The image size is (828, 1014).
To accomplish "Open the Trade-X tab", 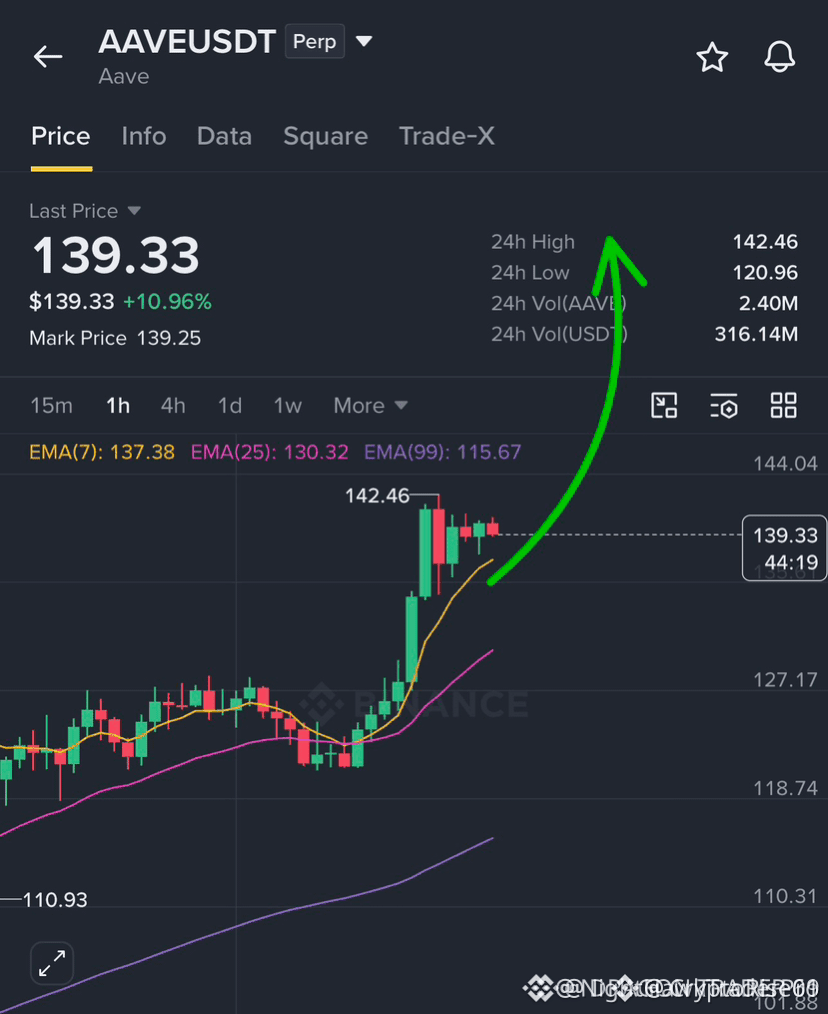I will coord(446,136).
